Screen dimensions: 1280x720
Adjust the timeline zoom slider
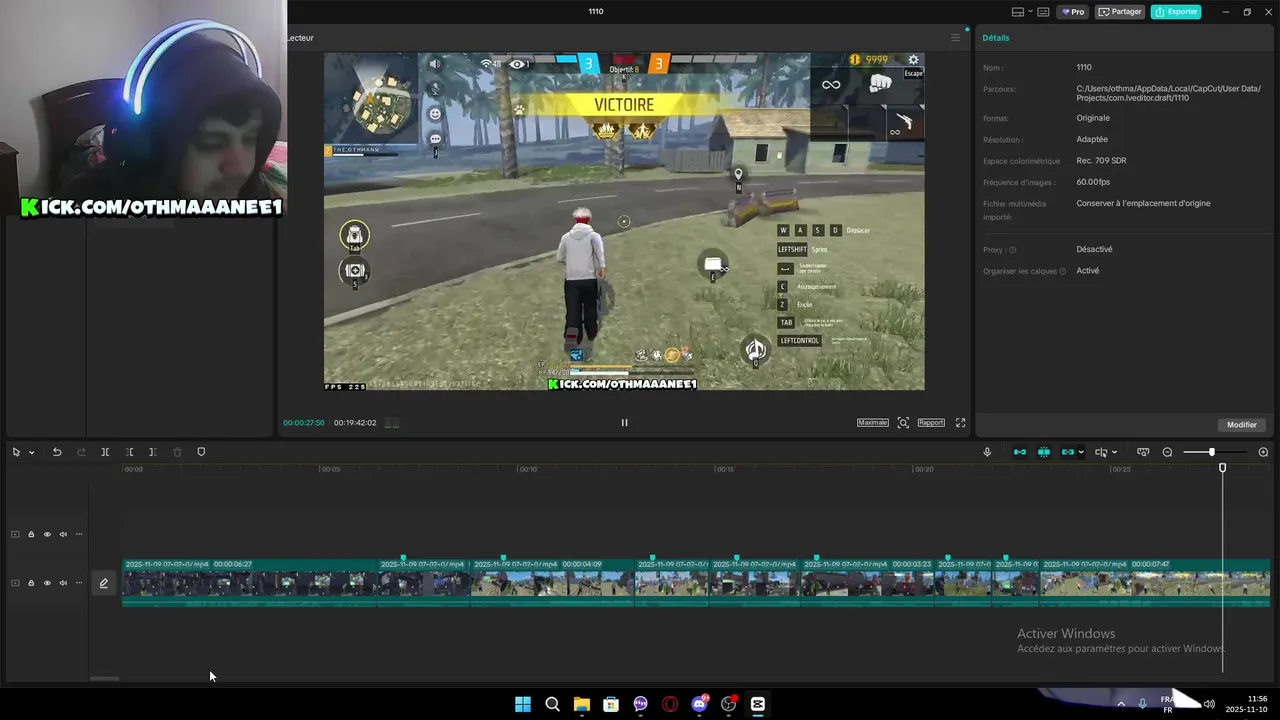click(x=1211, y=452)
